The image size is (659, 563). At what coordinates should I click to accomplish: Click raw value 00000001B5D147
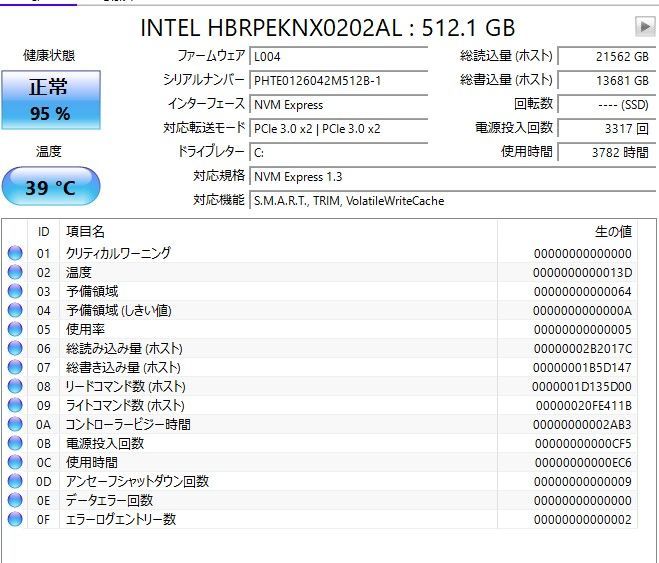(x=583, y=368)
